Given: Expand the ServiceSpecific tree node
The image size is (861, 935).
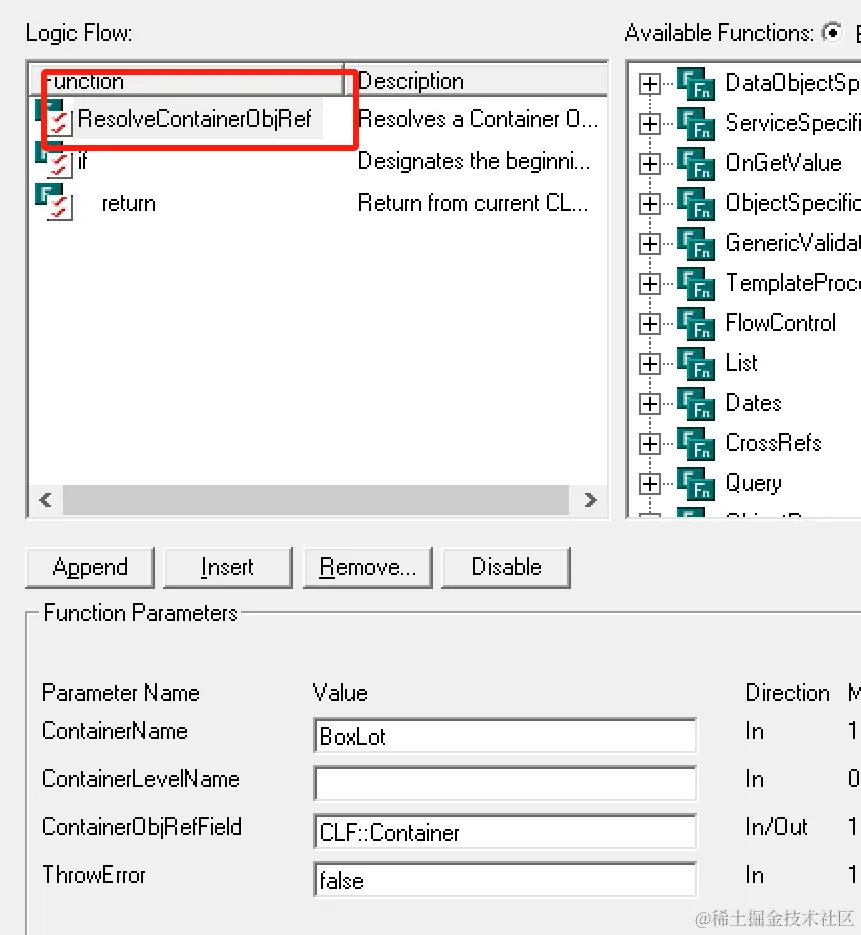Looking at the screenshot, I should (649, 124).
